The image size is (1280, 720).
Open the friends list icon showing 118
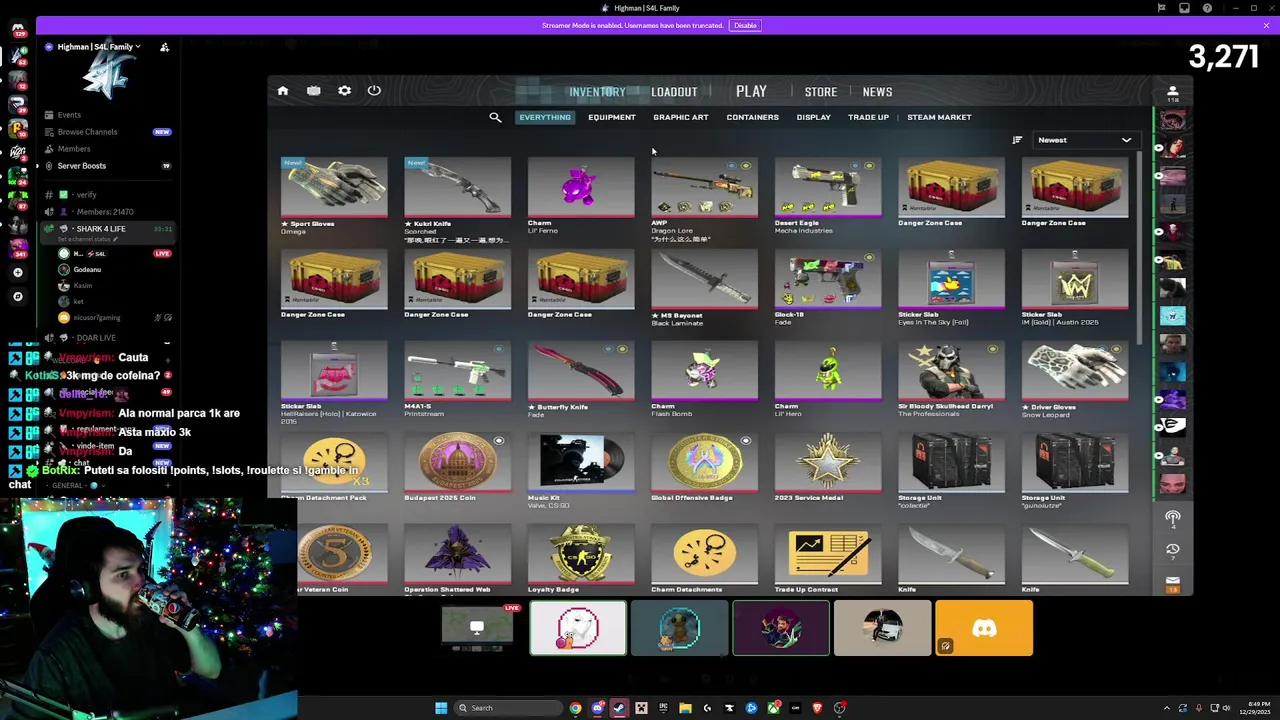1173,93
